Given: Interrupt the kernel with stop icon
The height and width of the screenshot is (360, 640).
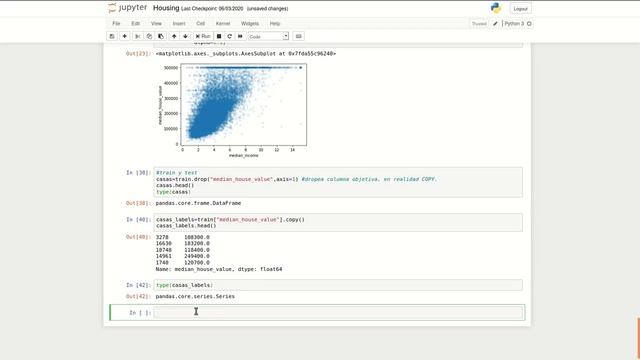Looking at the screenshot, I should tap(219, 36).
